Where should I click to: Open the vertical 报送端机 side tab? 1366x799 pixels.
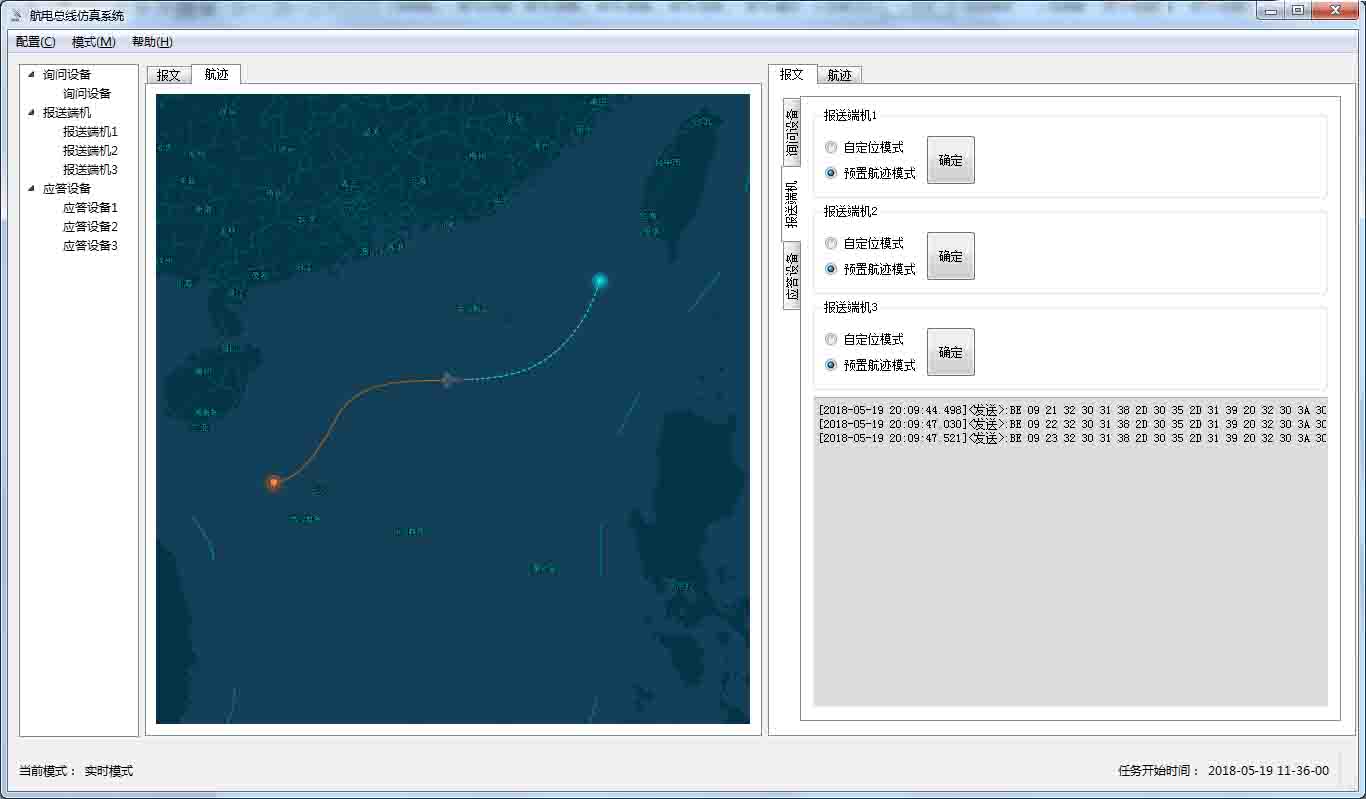pos(791,206)
